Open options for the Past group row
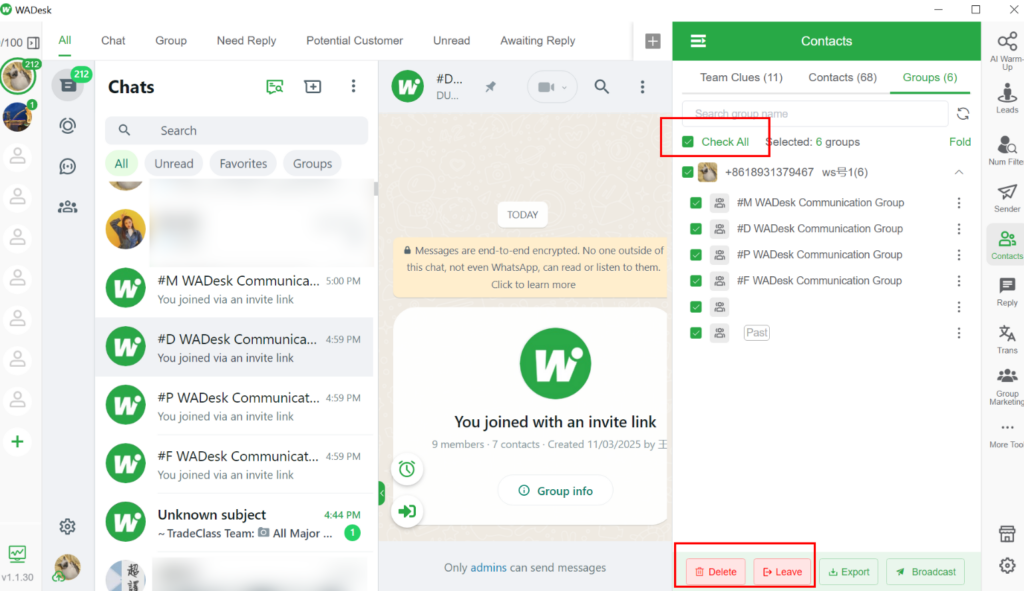 tap(959, 334)
